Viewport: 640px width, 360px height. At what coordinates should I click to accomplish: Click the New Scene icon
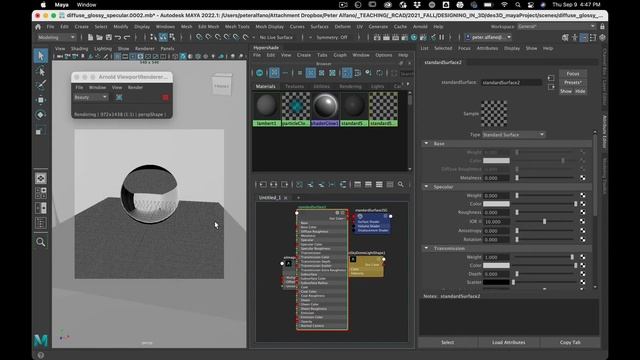pyautogui.click(x=90, y=37)
